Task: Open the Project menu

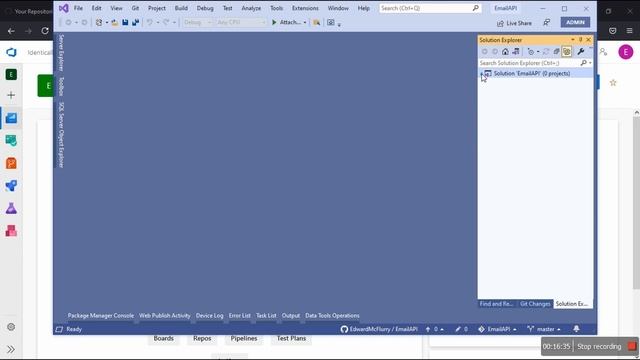Action: [157, 8]
